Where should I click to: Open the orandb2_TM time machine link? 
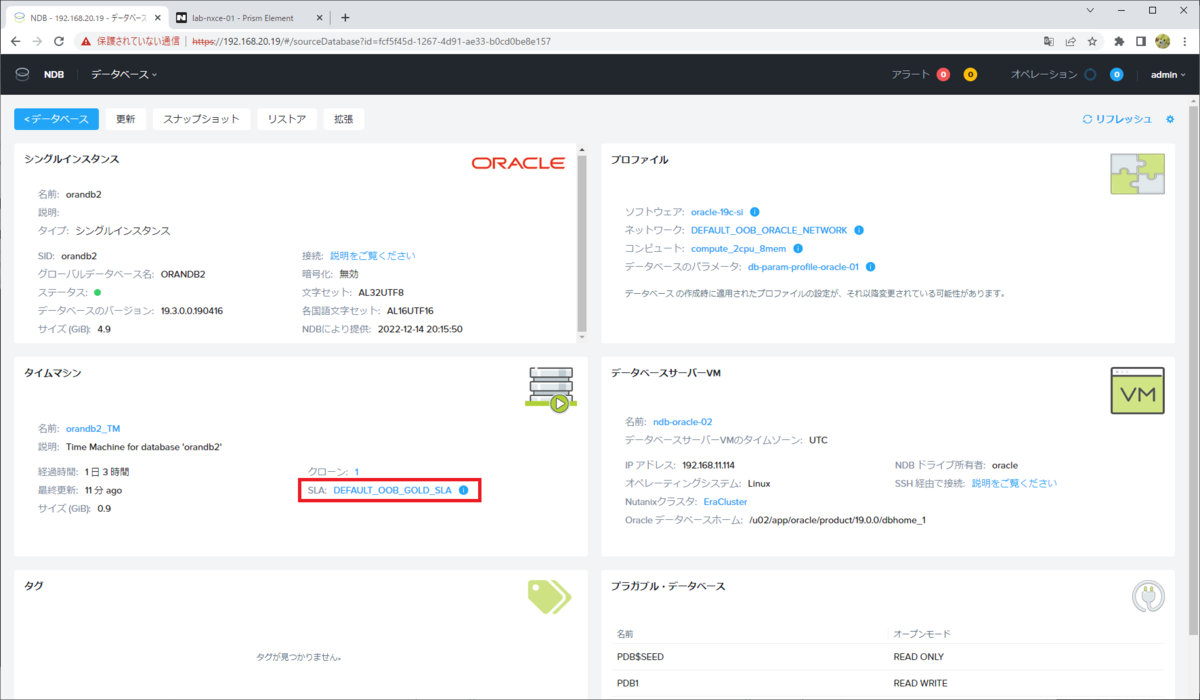pyautogui.click(x=93, y=428)
